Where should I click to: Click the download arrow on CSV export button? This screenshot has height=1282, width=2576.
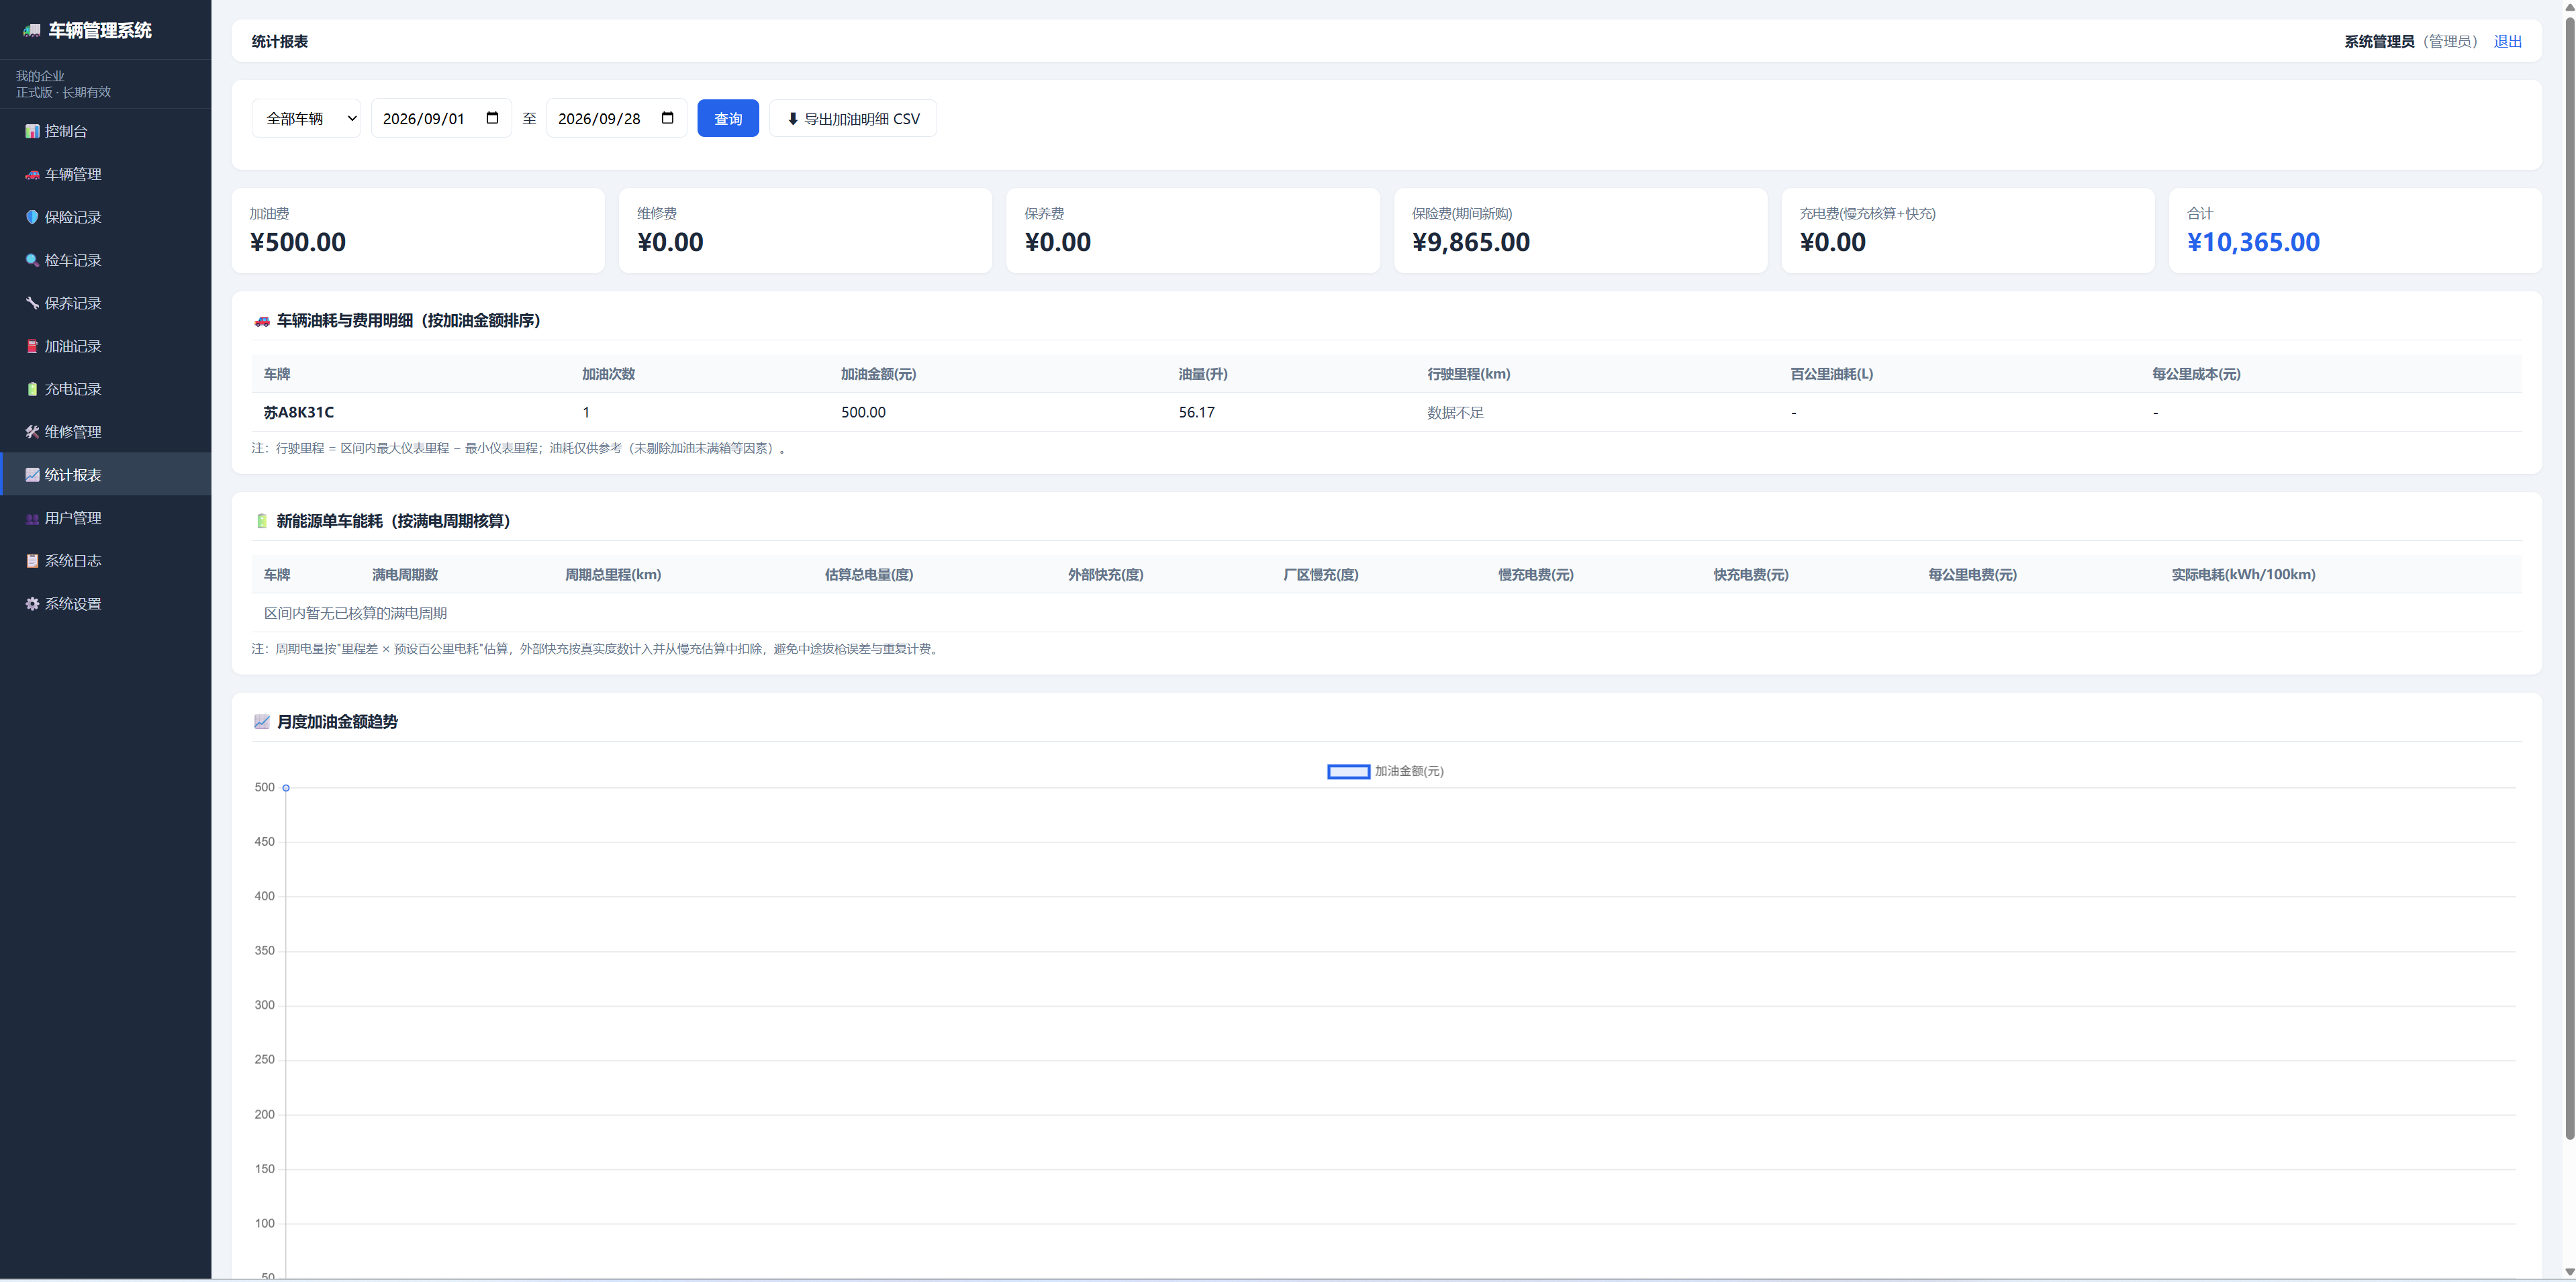pos(793,119)
